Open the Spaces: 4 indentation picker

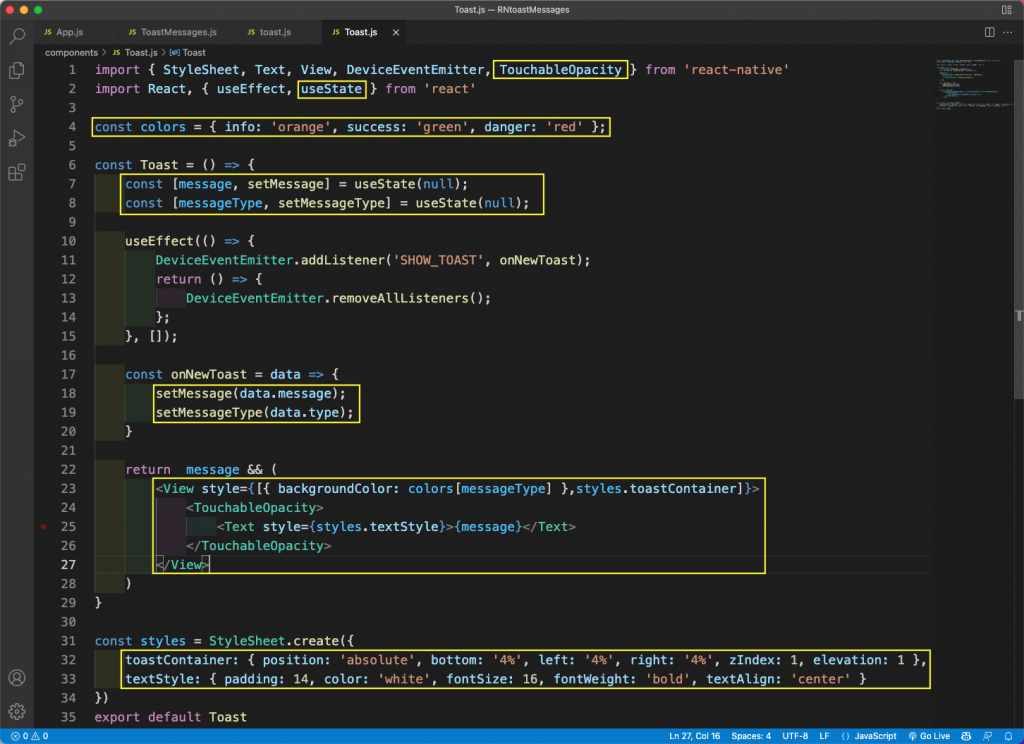point(750,736)
